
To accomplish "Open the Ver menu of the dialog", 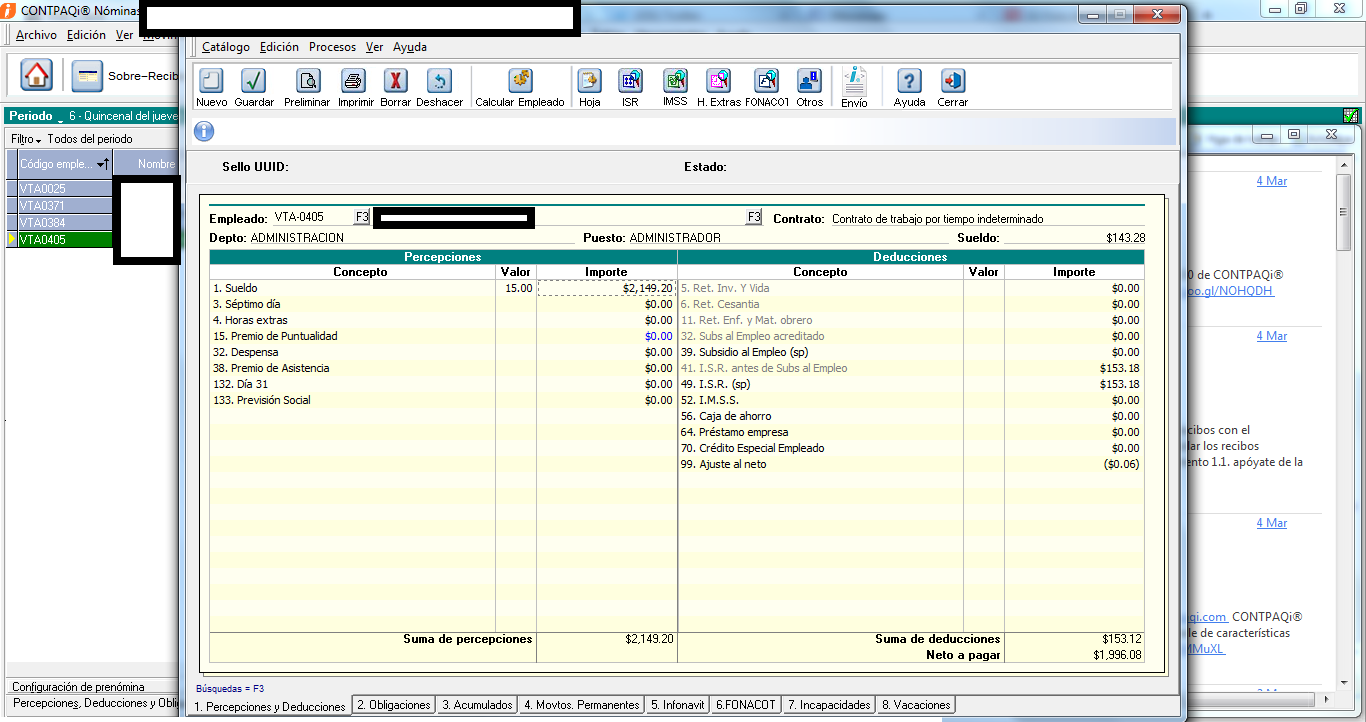I will [374, 47].
